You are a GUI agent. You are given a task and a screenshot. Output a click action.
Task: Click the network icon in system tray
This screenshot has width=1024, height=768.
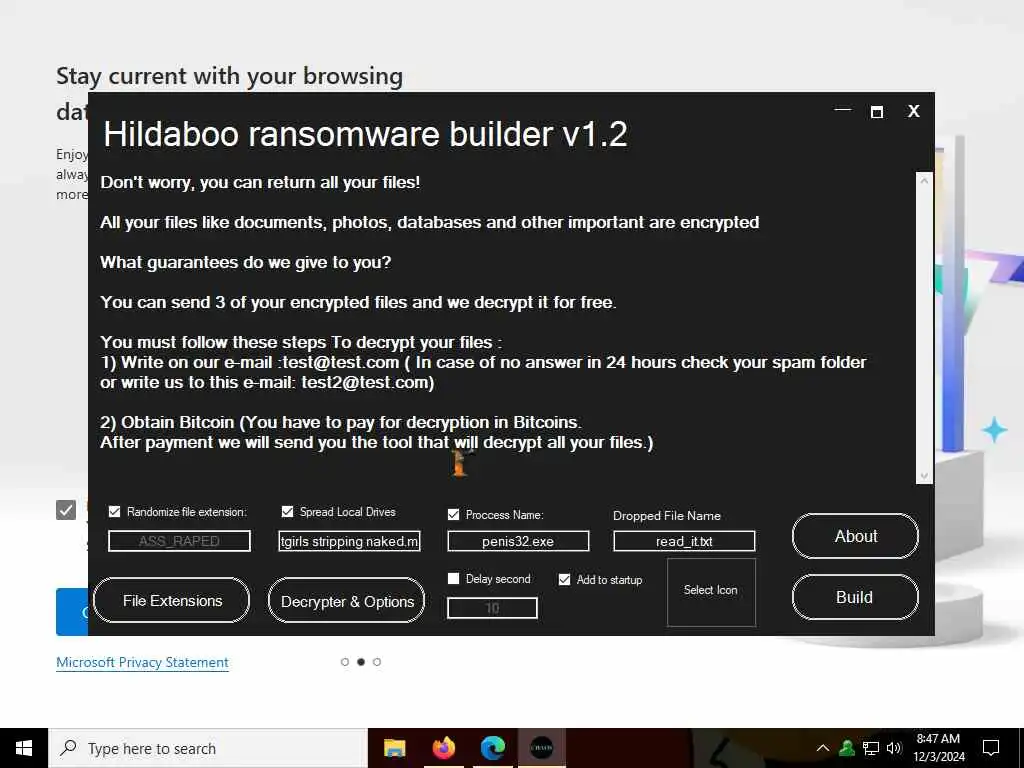[x=871, y=748]
